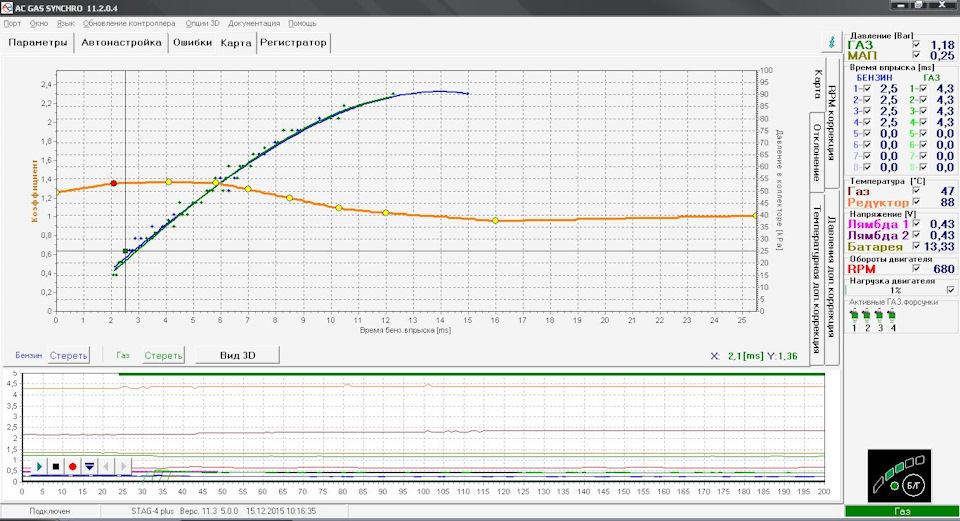Image resolution: width=960 pixels, height=521 pixels.
Task: Open the Помощь menu
Action: (302, 23)
